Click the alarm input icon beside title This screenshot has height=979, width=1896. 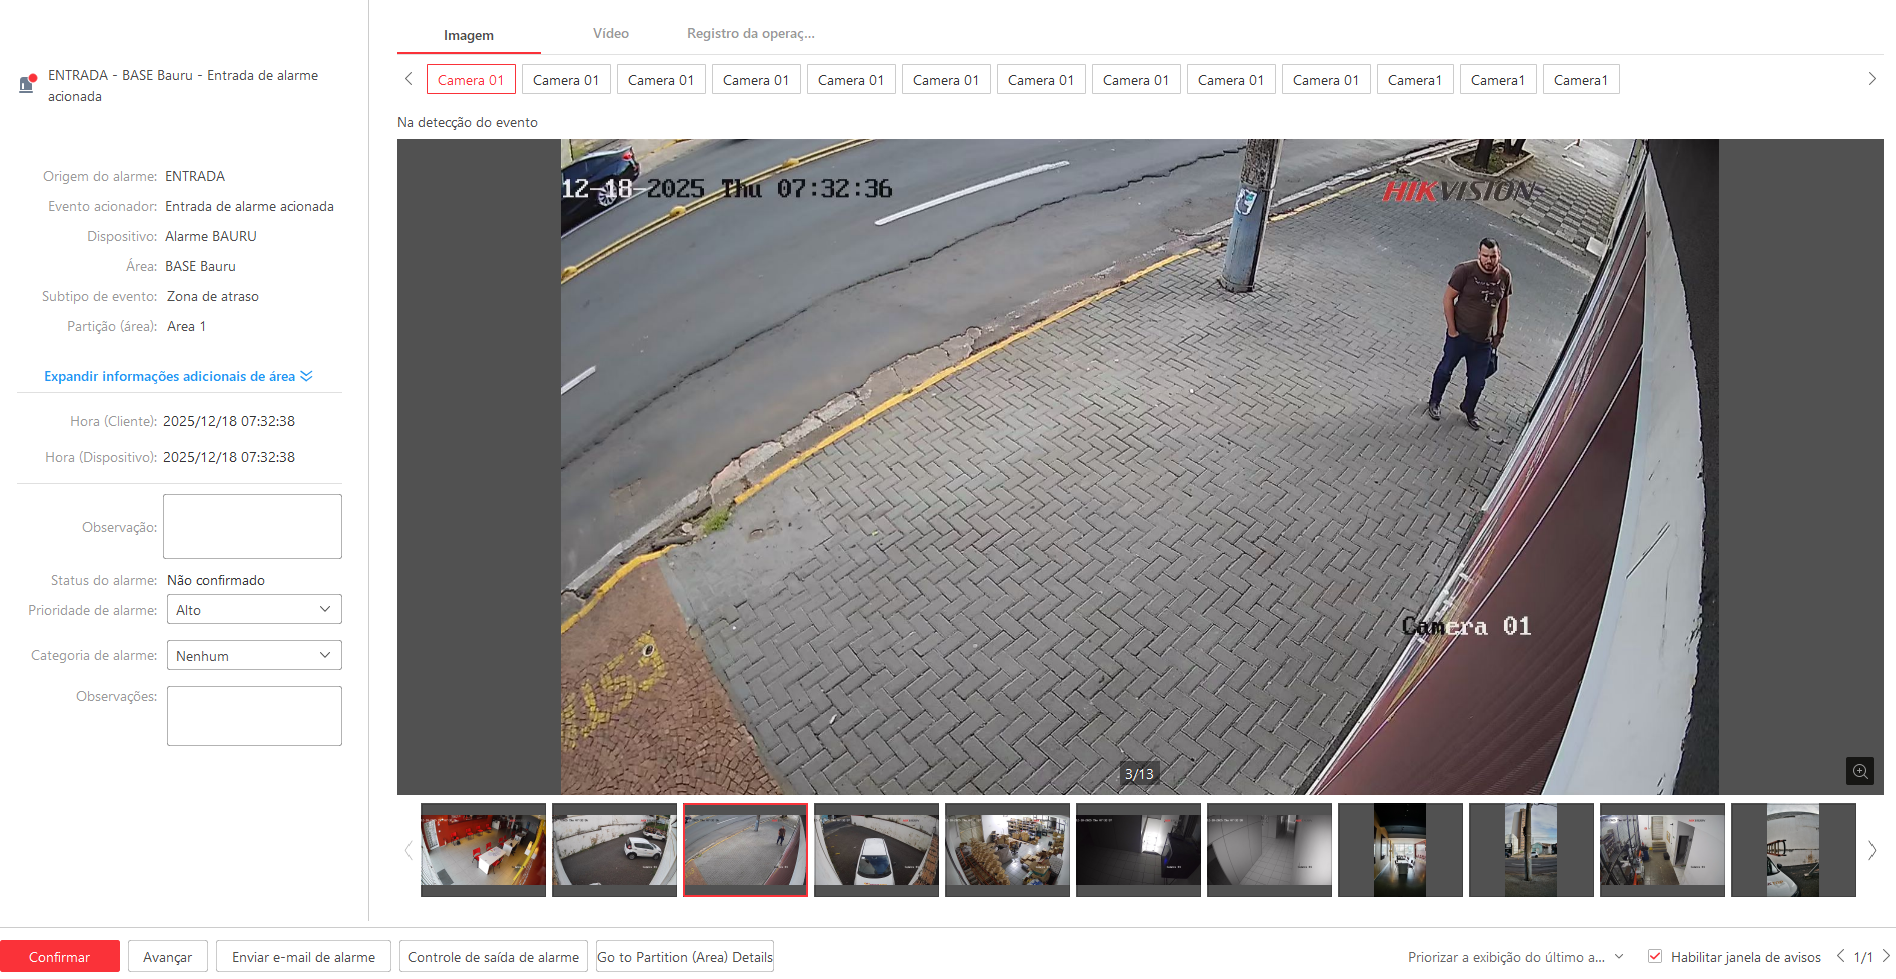point(28,84)
